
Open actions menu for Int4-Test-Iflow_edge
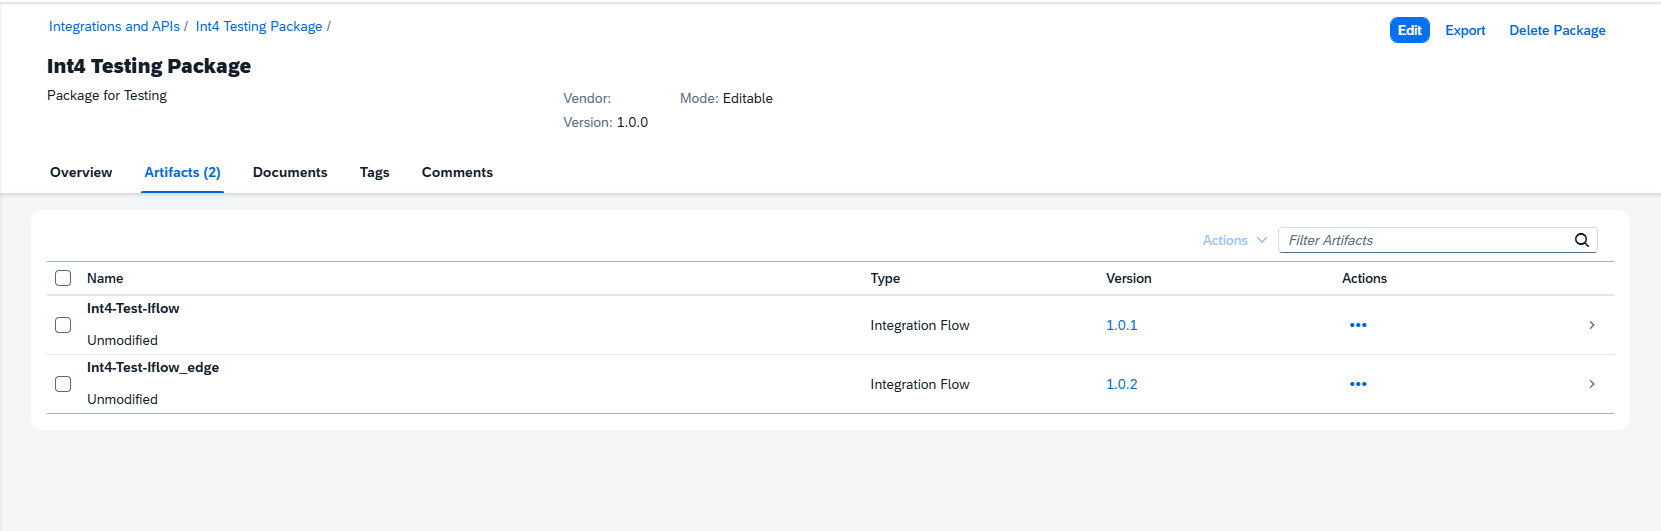point(1357,384)
